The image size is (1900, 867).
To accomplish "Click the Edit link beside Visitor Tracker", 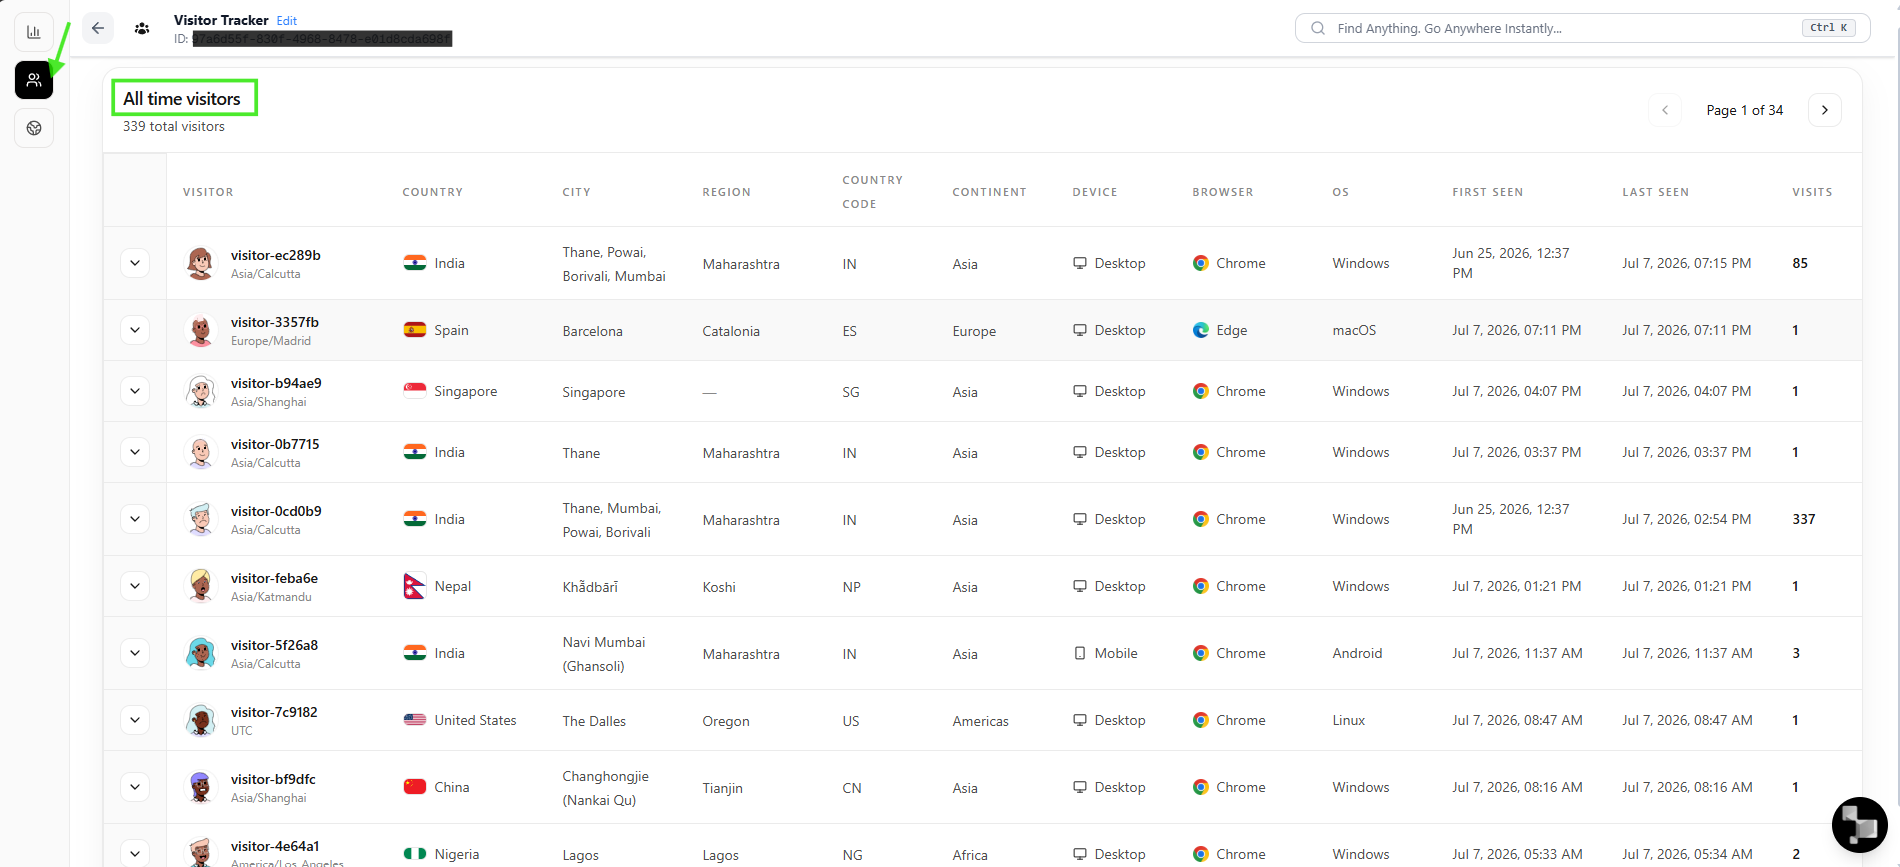I will coord(287,21).
